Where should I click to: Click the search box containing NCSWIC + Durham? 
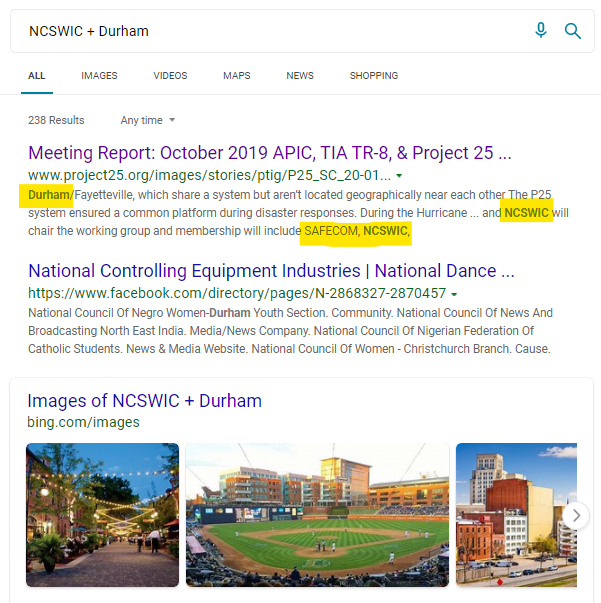point(270,31)
